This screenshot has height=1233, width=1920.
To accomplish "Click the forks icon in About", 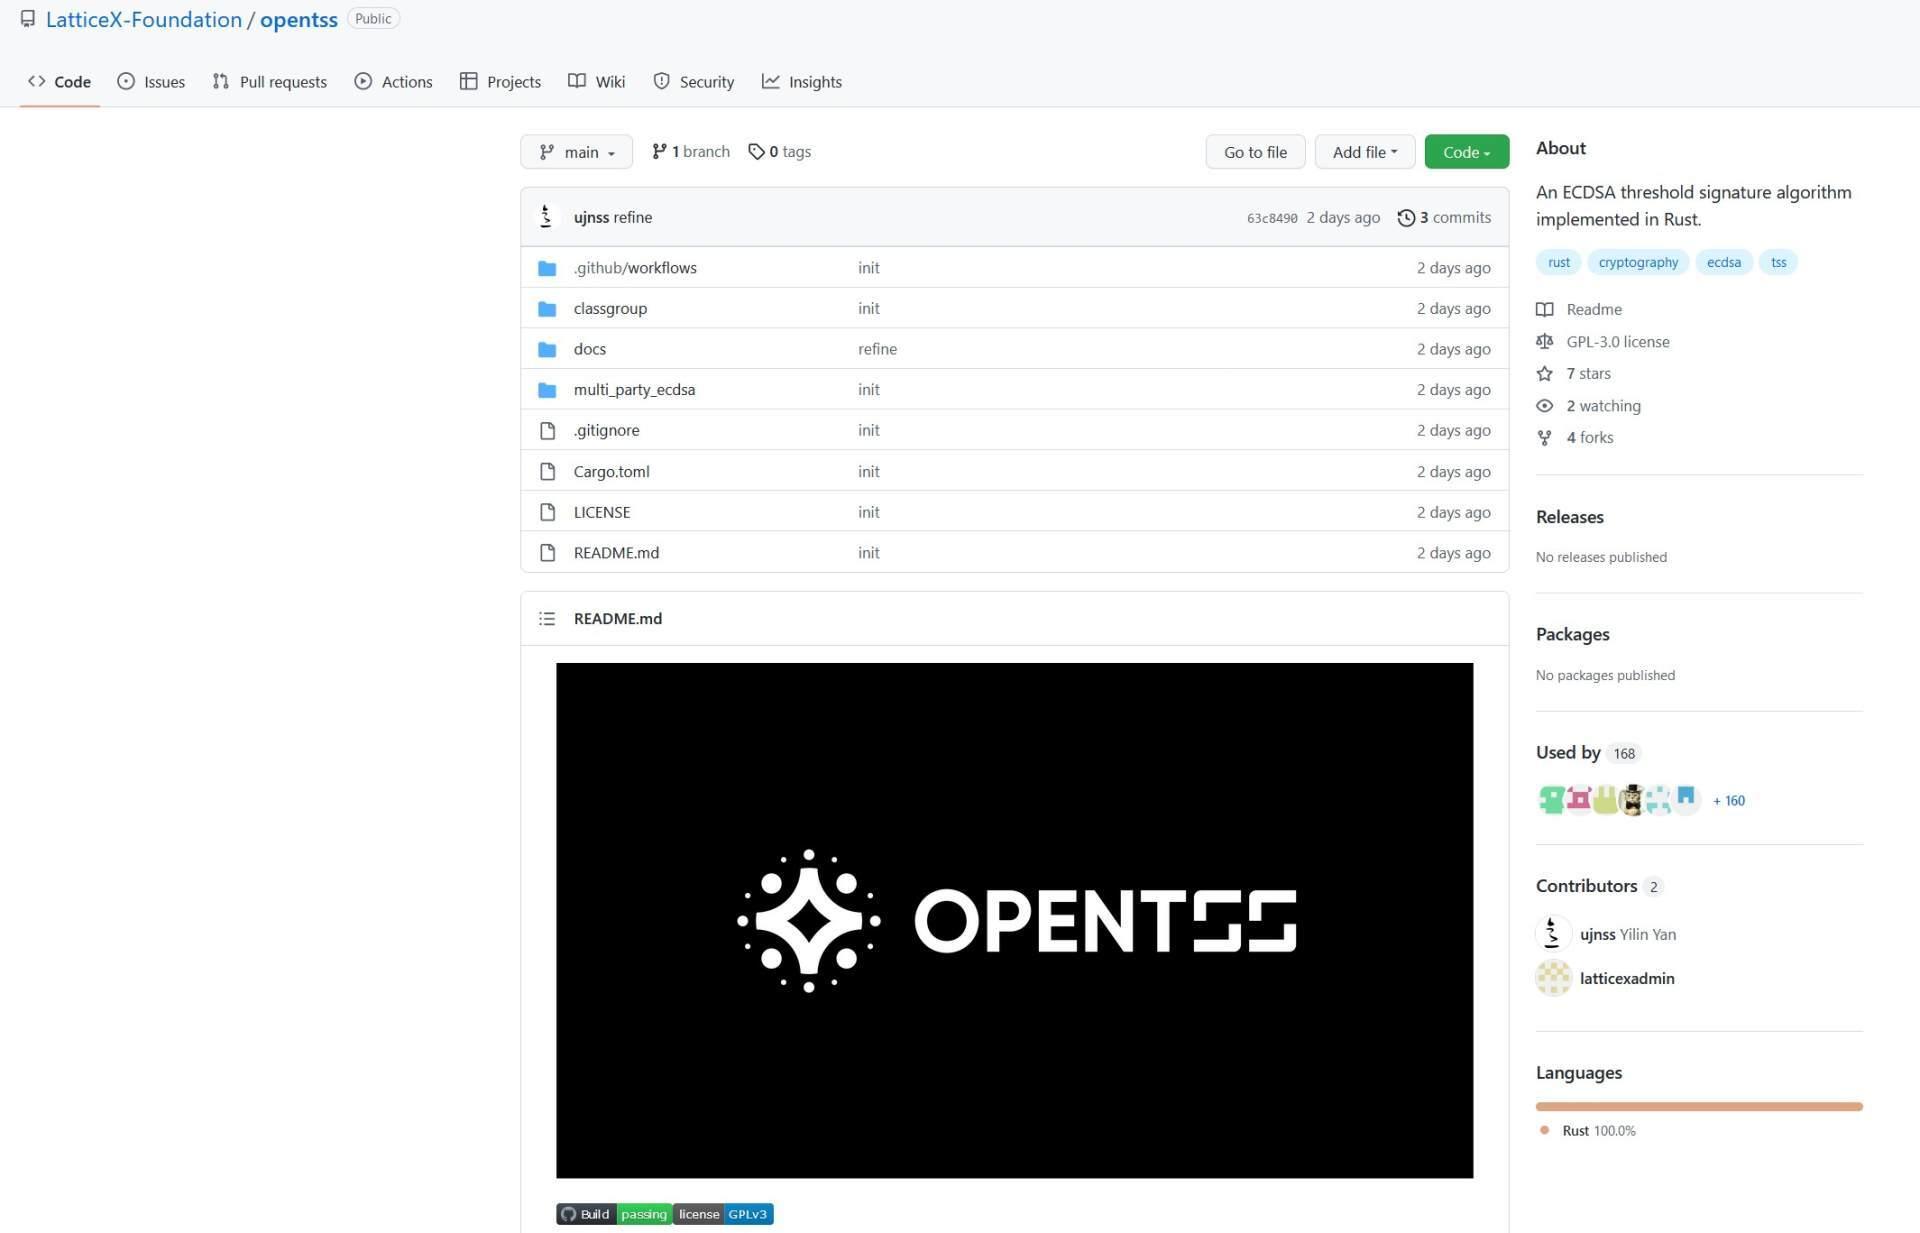I will 1544,438.
